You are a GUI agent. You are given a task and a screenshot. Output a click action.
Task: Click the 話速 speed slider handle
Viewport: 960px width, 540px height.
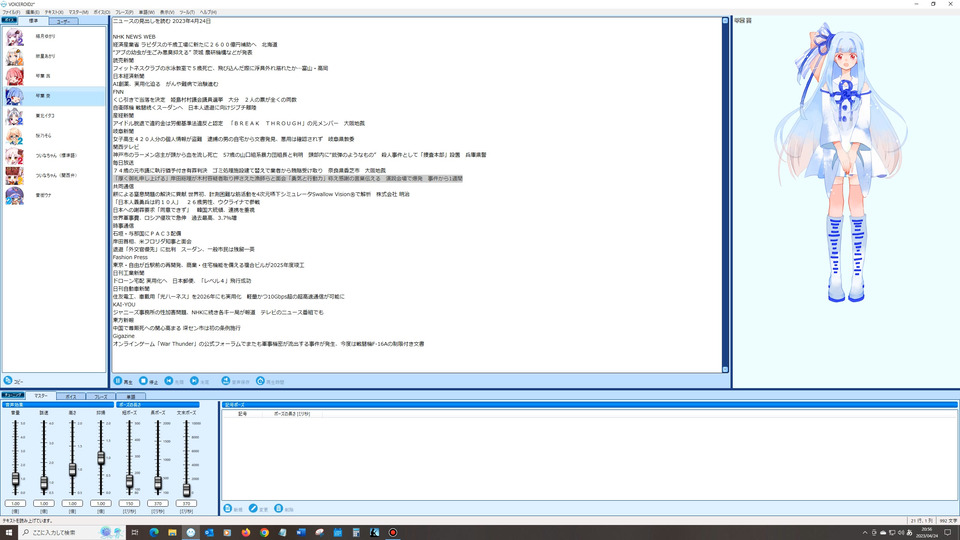(44, 483)
